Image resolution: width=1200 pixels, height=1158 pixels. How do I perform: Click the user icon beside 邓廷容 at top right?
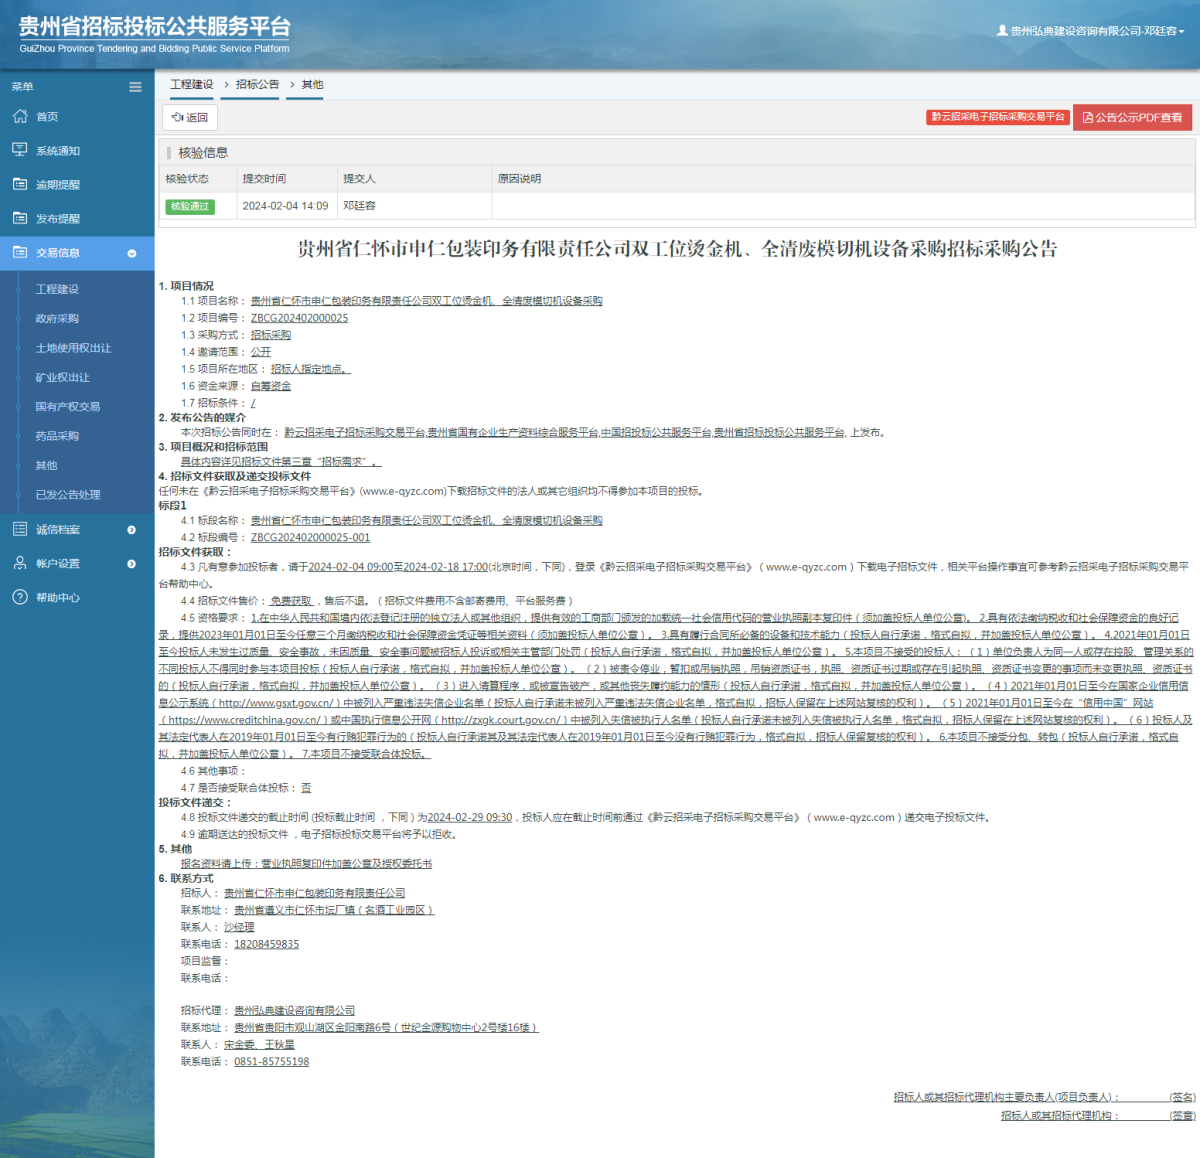point(1003,30)
